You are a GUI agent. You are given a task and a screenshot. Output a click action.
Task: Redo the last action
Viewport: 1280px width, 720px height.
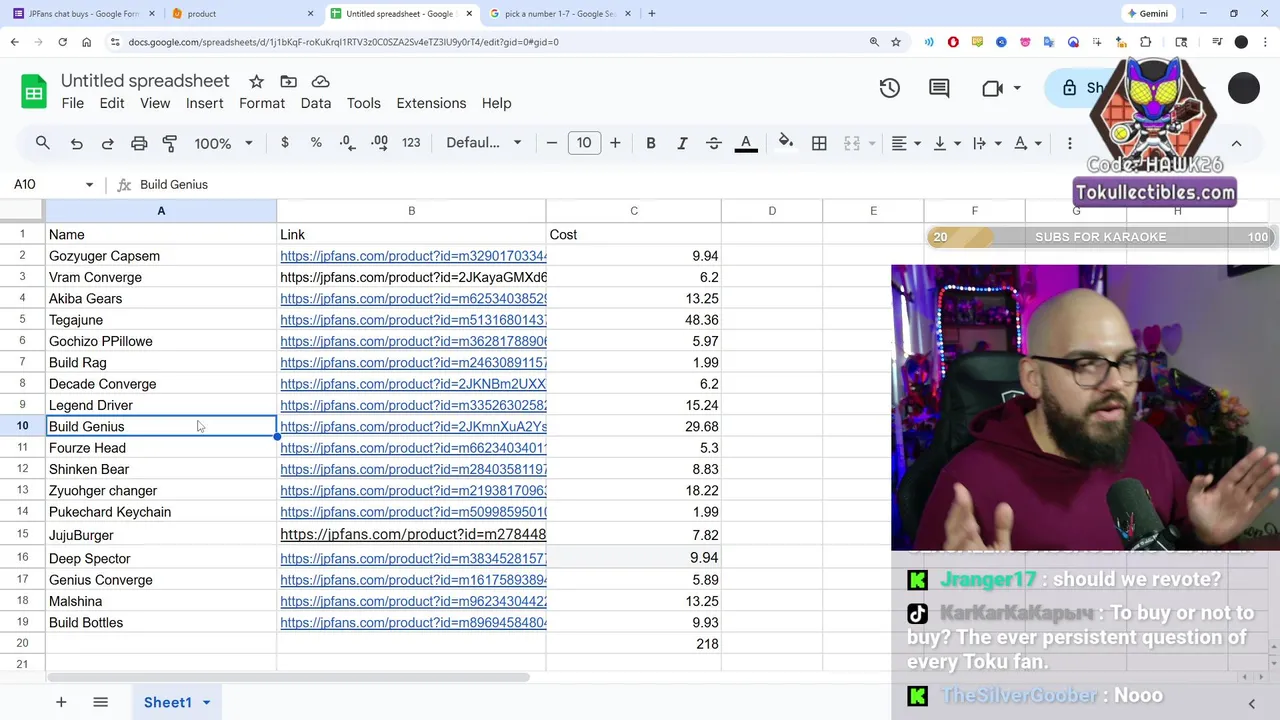[107, 143]
